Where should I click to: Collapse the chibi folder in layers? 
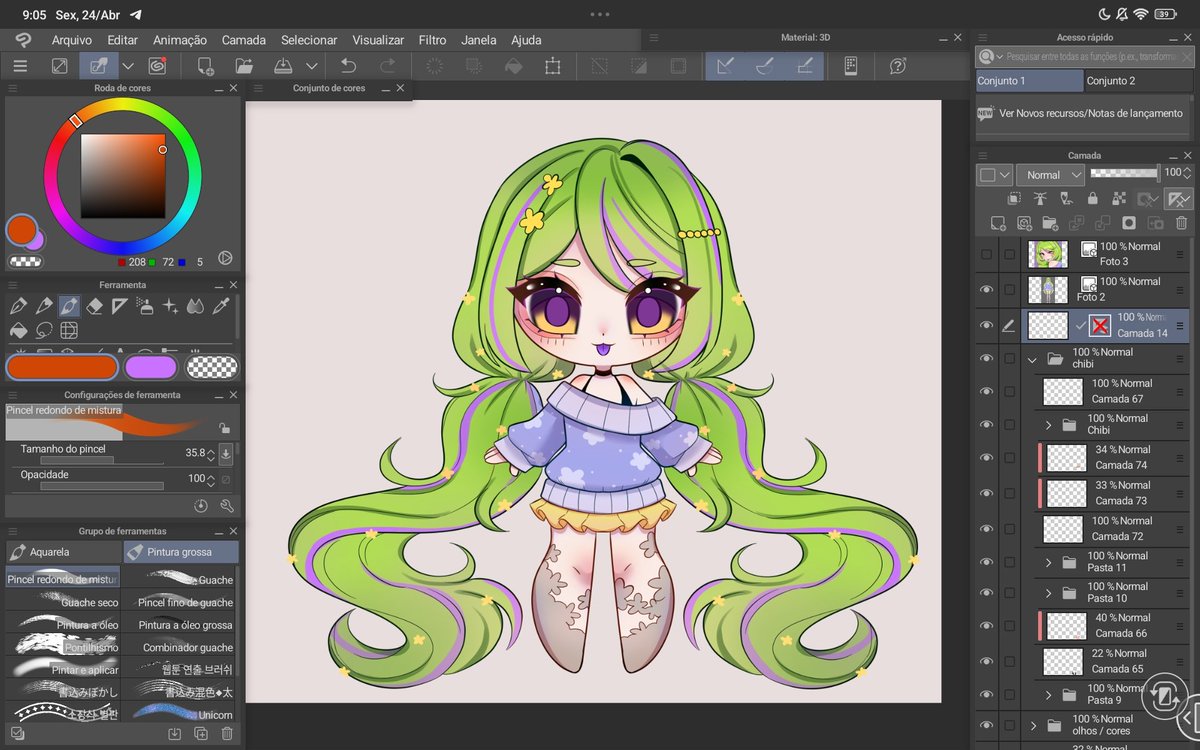pos(1032,358)
